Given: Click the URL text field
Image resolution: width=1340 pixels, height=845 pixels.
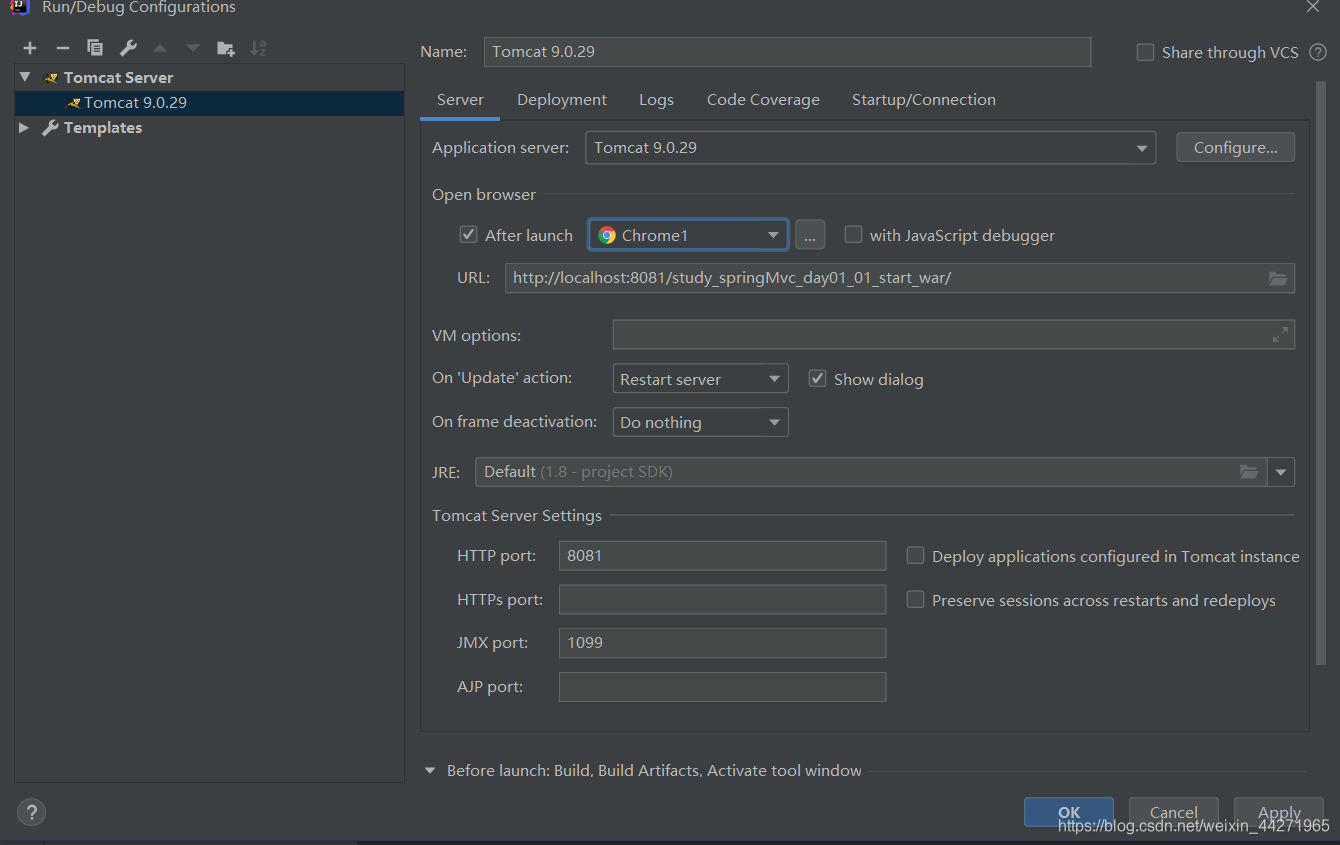Looking at the screenshot, I should (900, 278).
